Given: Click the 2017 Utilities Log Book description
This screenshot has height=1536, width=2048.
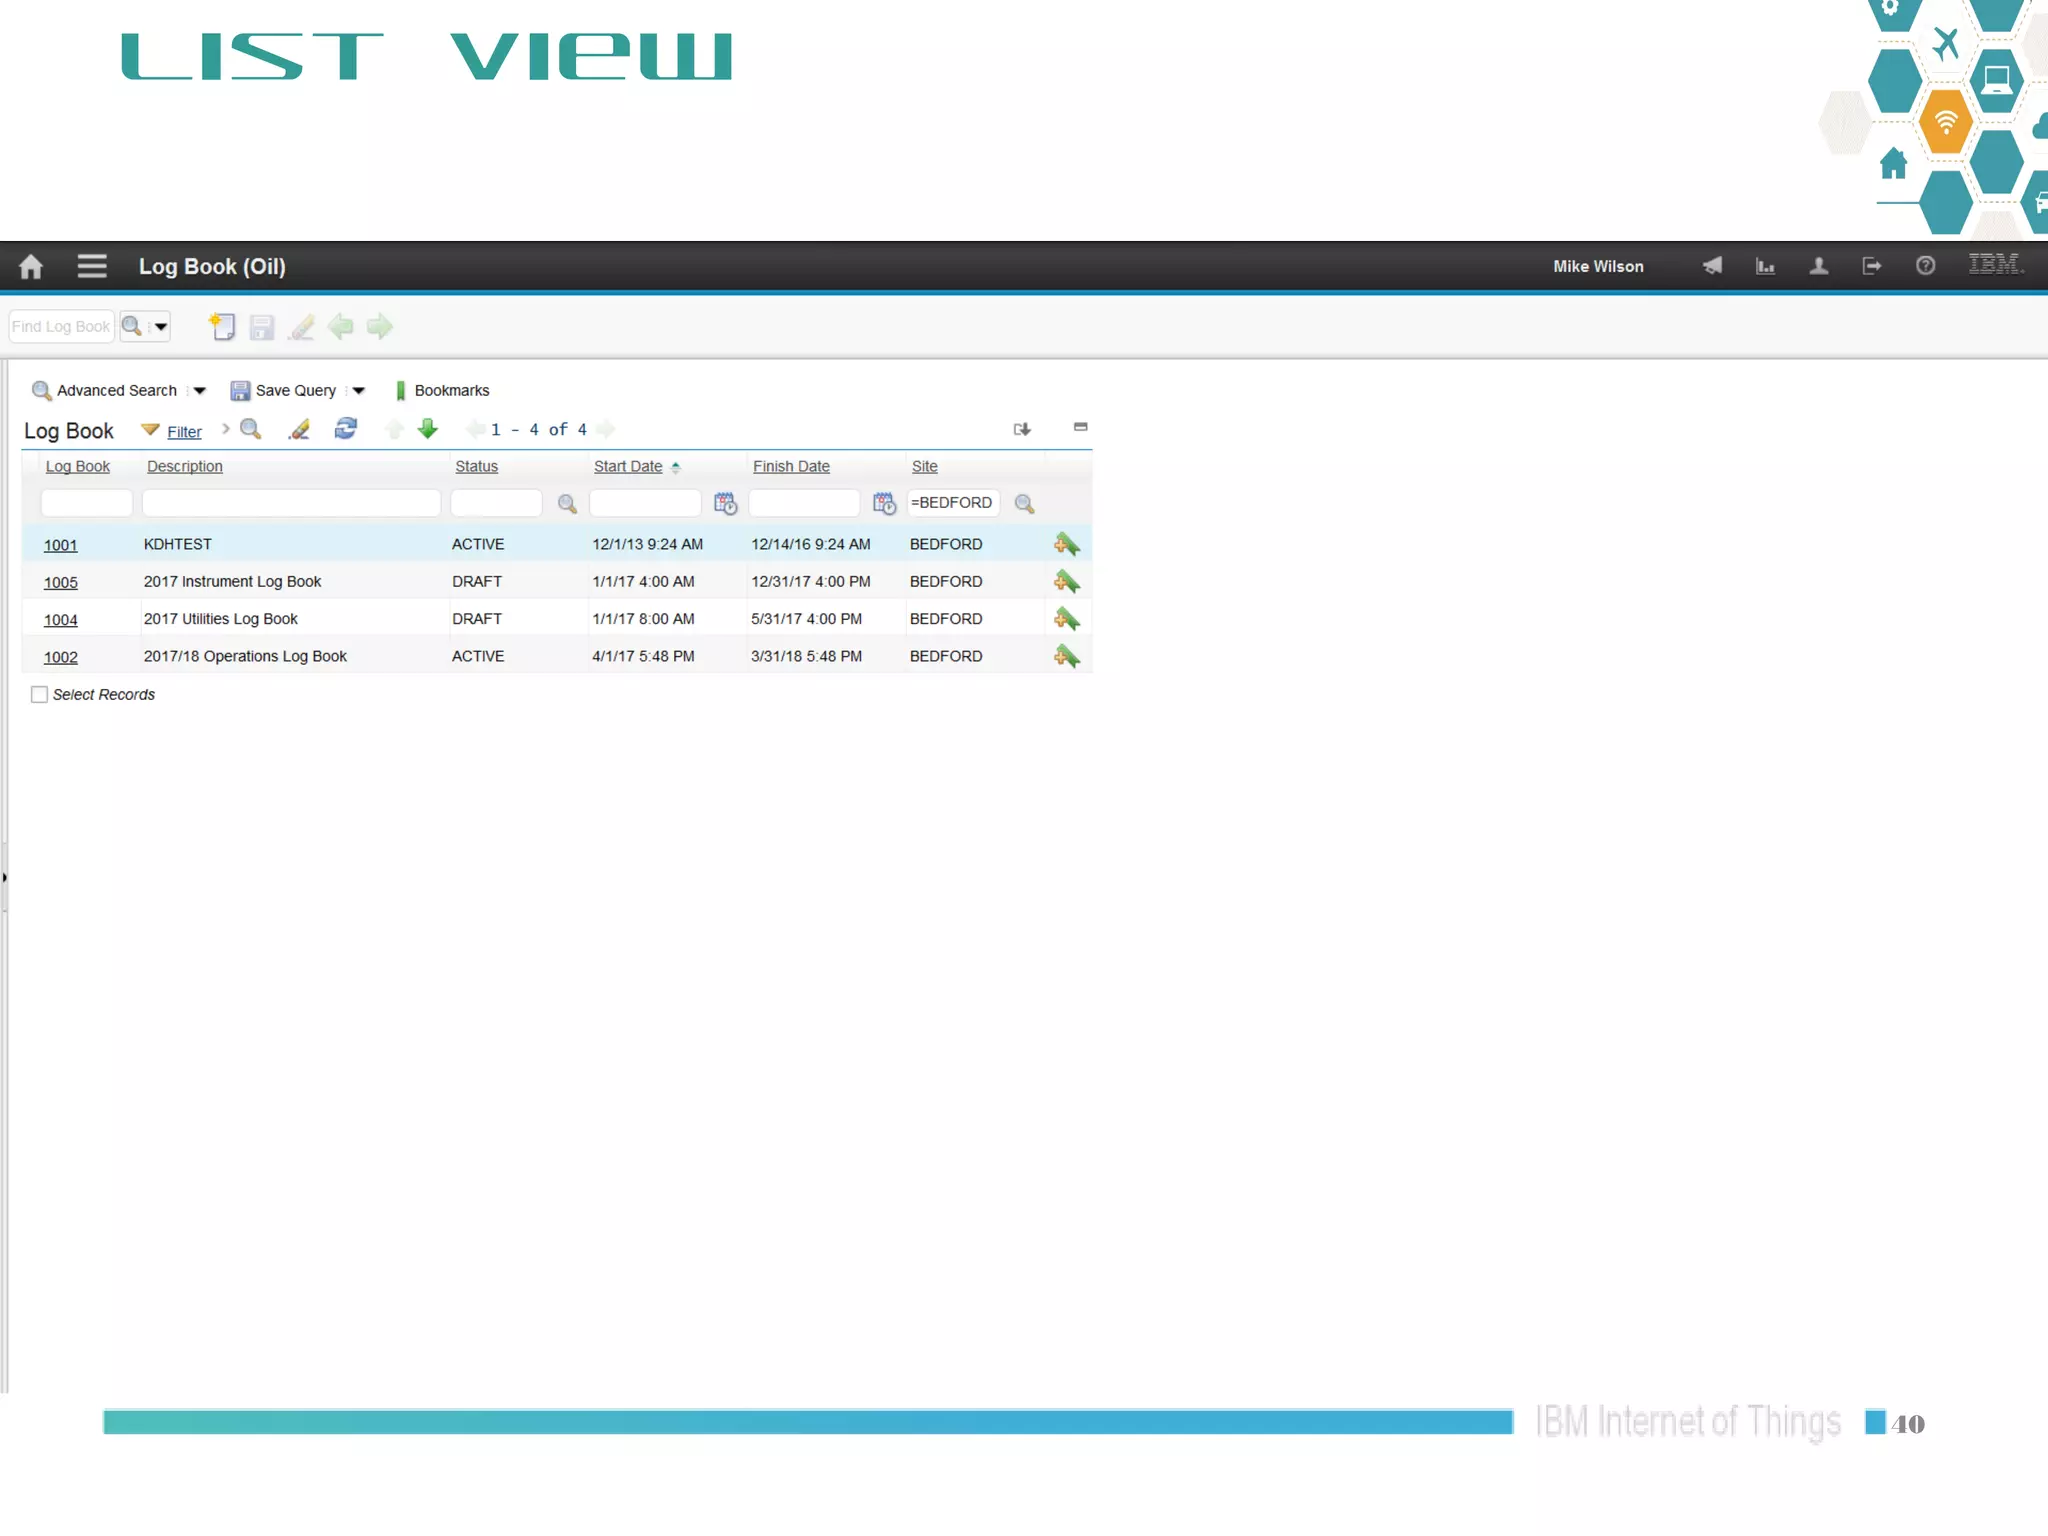Looking at the screenshot, I should point(220,619).
